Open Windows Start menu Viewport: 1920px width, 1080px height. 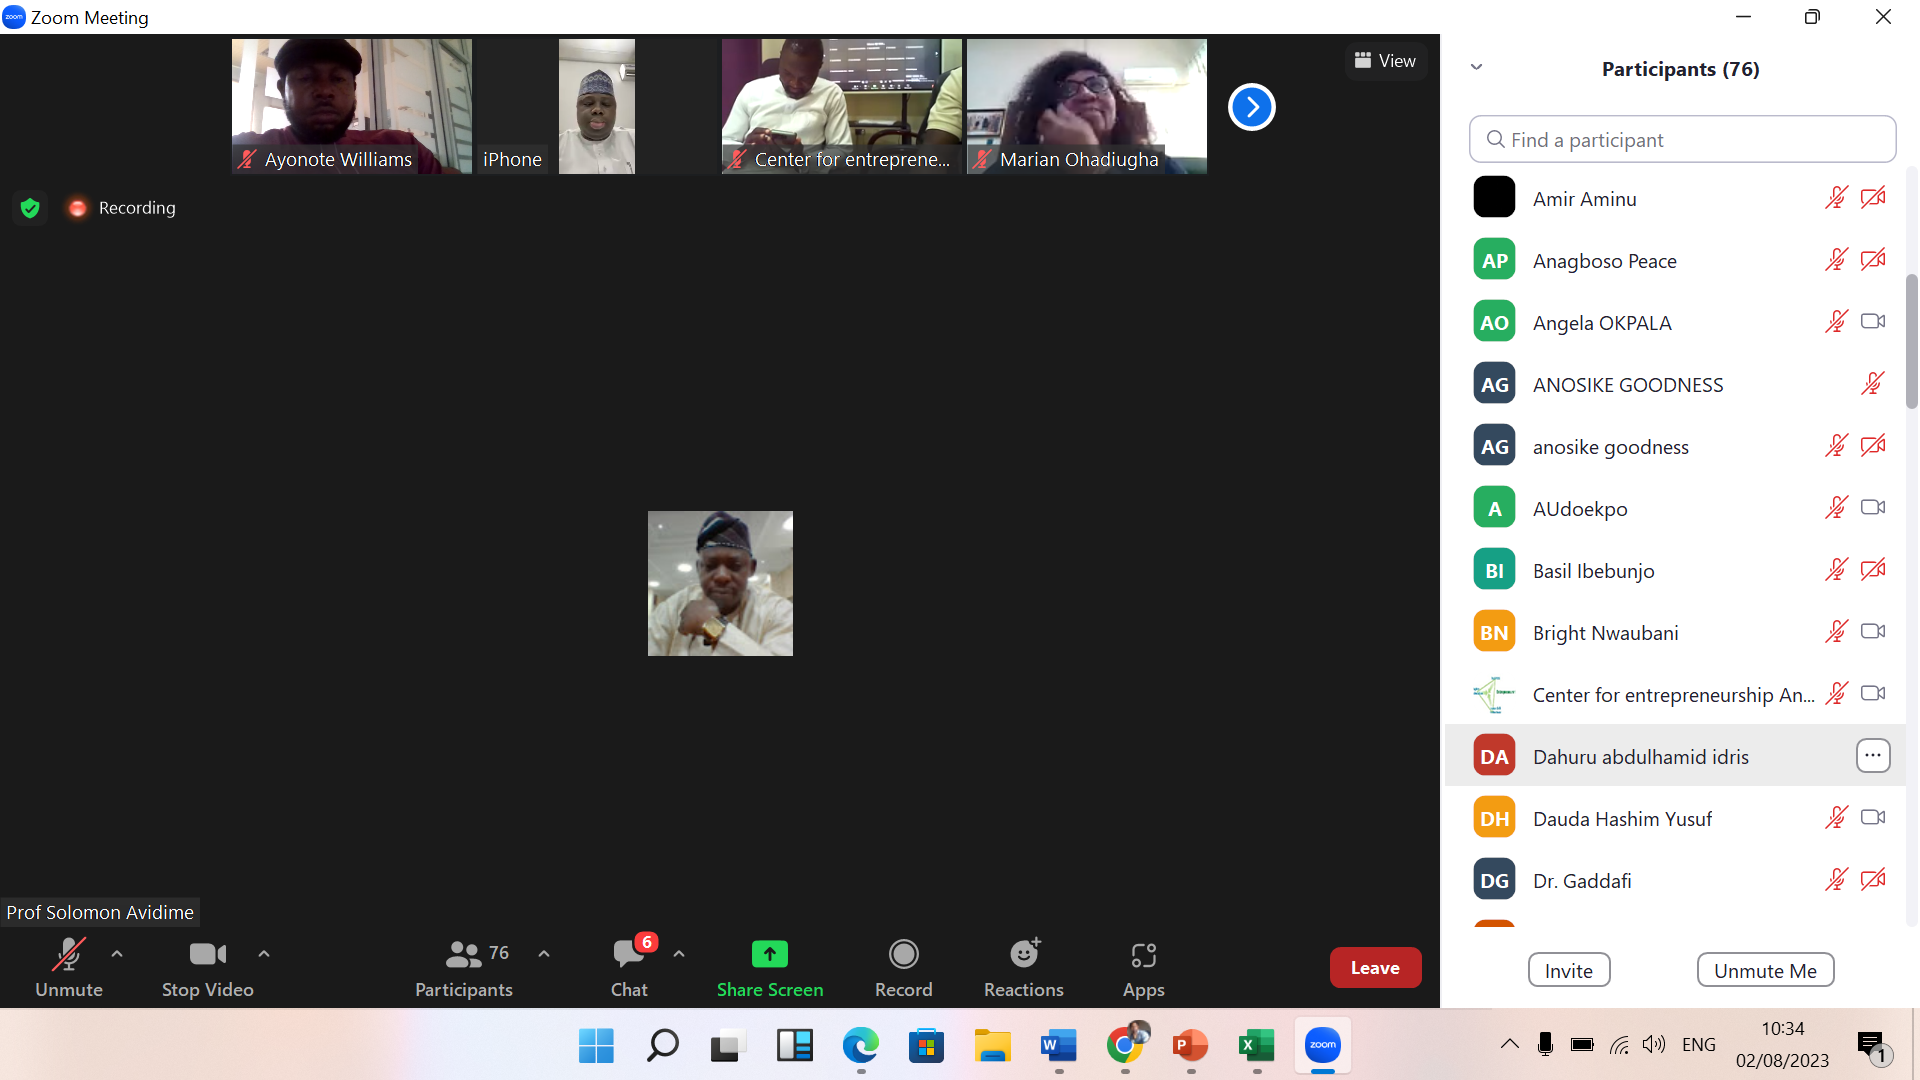pos(596,1046)
